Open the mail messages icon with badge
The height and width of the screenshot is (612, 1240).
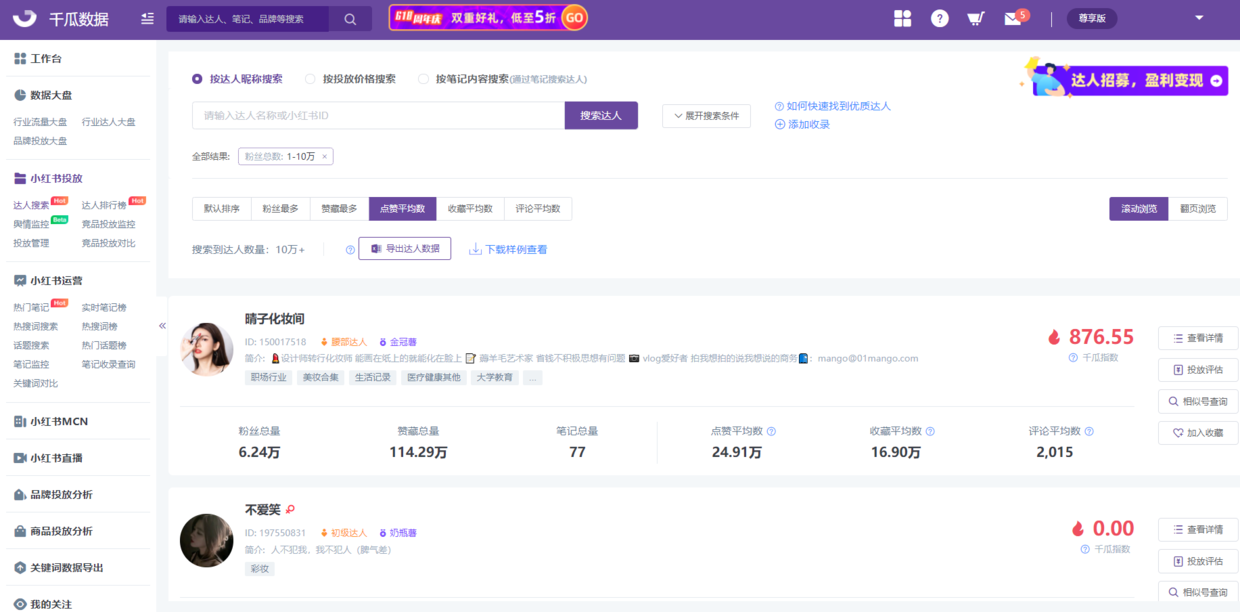click(x=1013, y=19)
